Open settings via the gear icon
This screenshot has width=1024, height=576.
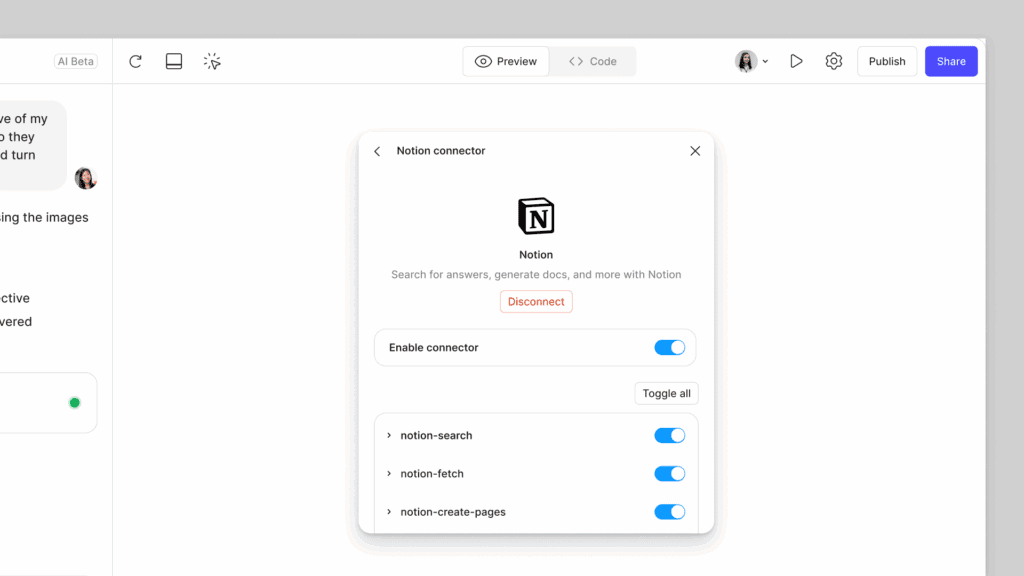(833, 61)
